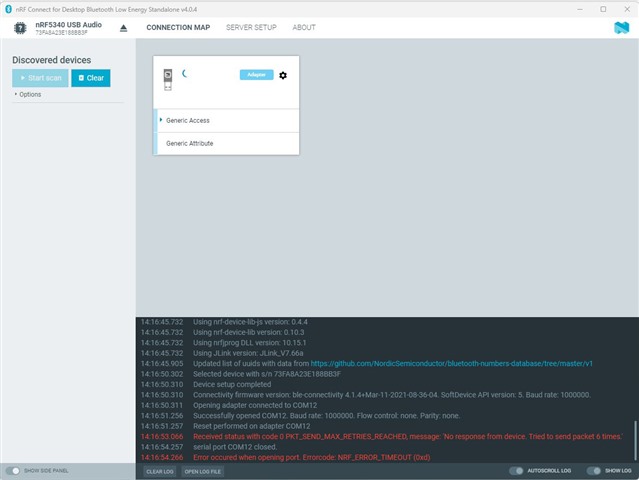The image size is (639, 480).
Task: Toggle the Show Side Panel switch
Action: click(x=13, y=471)
